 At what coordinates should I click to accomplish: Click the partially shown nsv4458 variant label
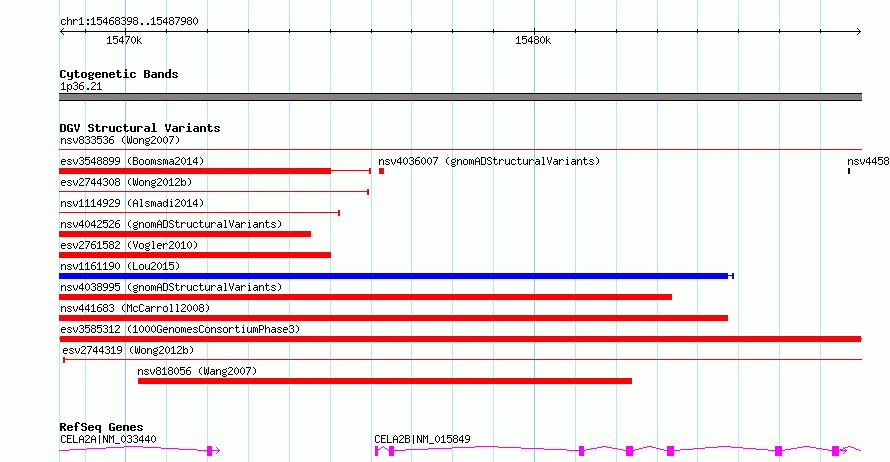pos(868,161)
